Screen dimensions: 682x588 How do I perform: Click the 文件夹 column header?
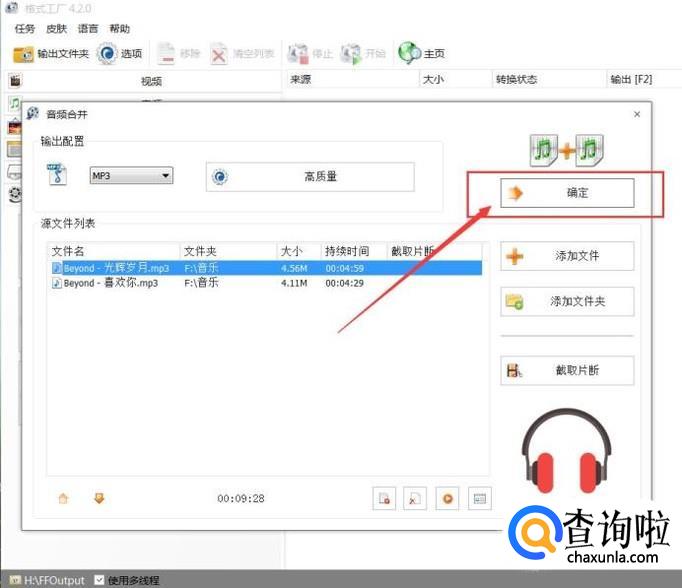pyautogui.click(x=229, y=251)
